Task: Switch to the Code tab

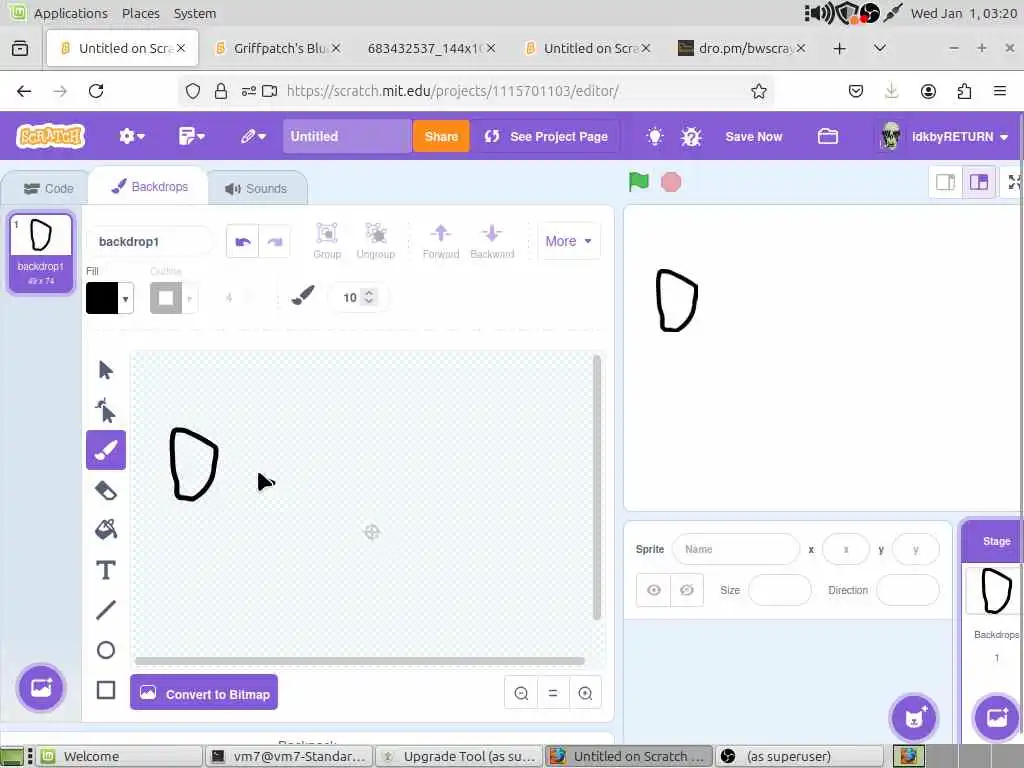Action: point(48,188)
